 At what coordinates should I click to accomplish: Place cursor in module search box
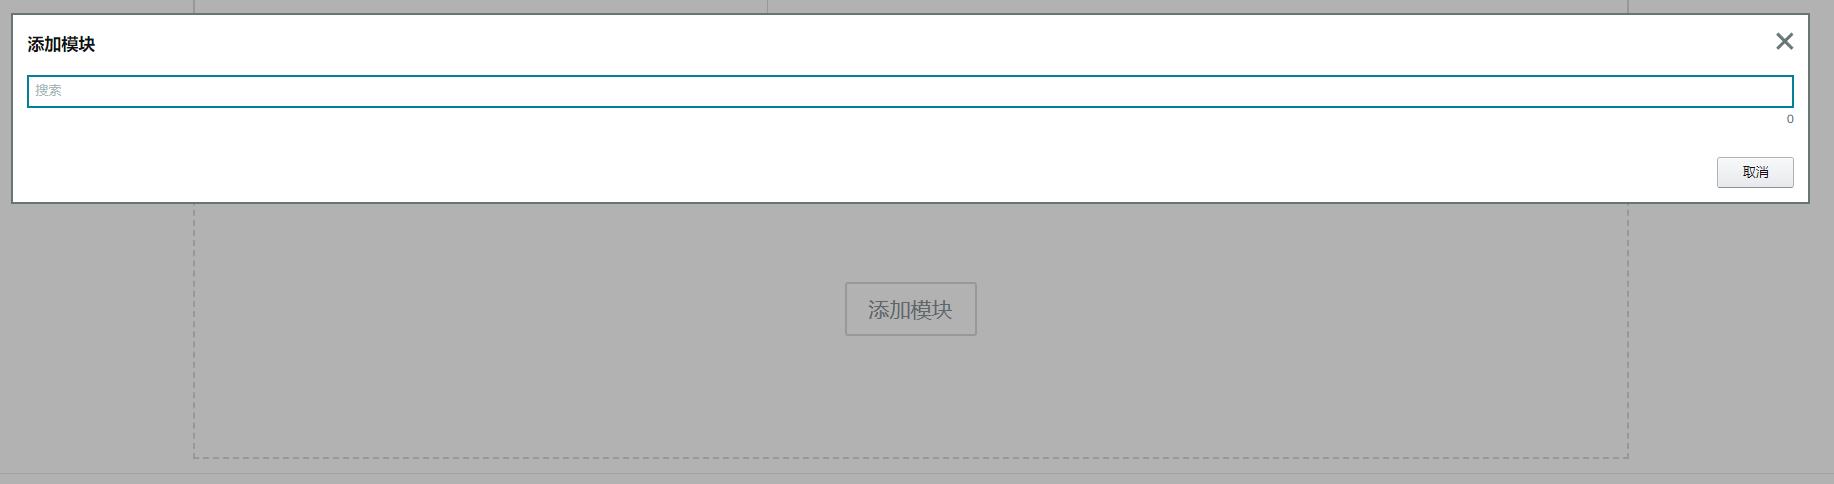(x=910, y=91)
